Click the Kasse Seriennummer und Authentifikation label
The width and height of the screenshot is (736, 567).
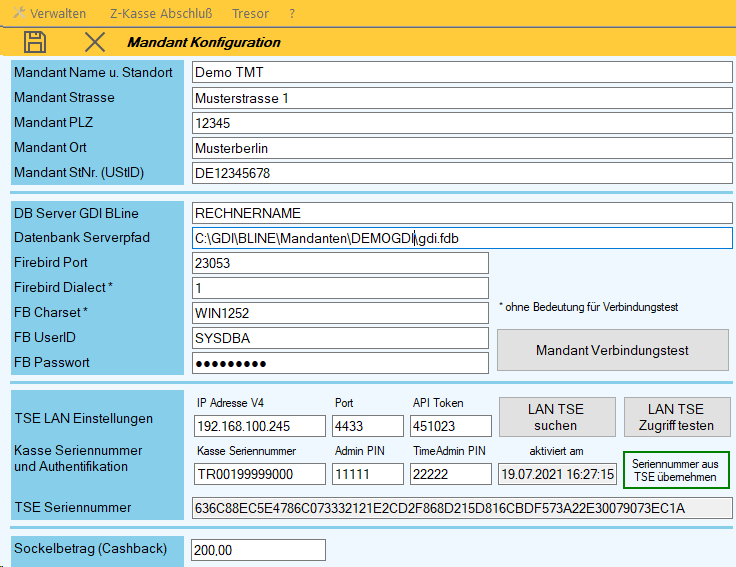coord(78,458)
